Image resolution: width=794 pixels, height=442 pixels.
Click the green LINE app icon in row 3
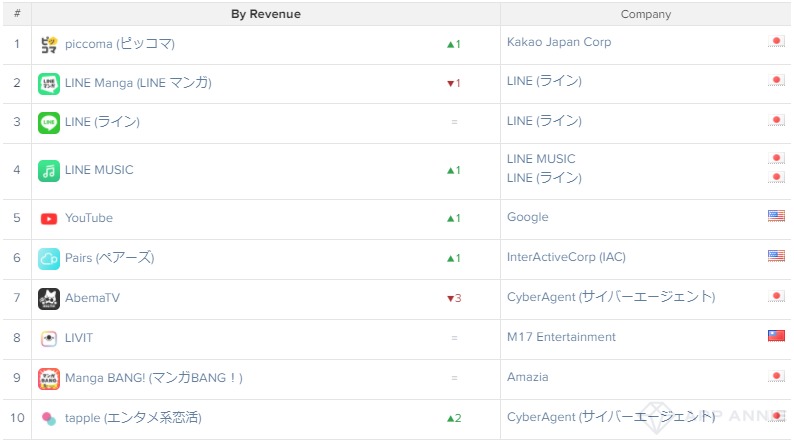(49, 123)
